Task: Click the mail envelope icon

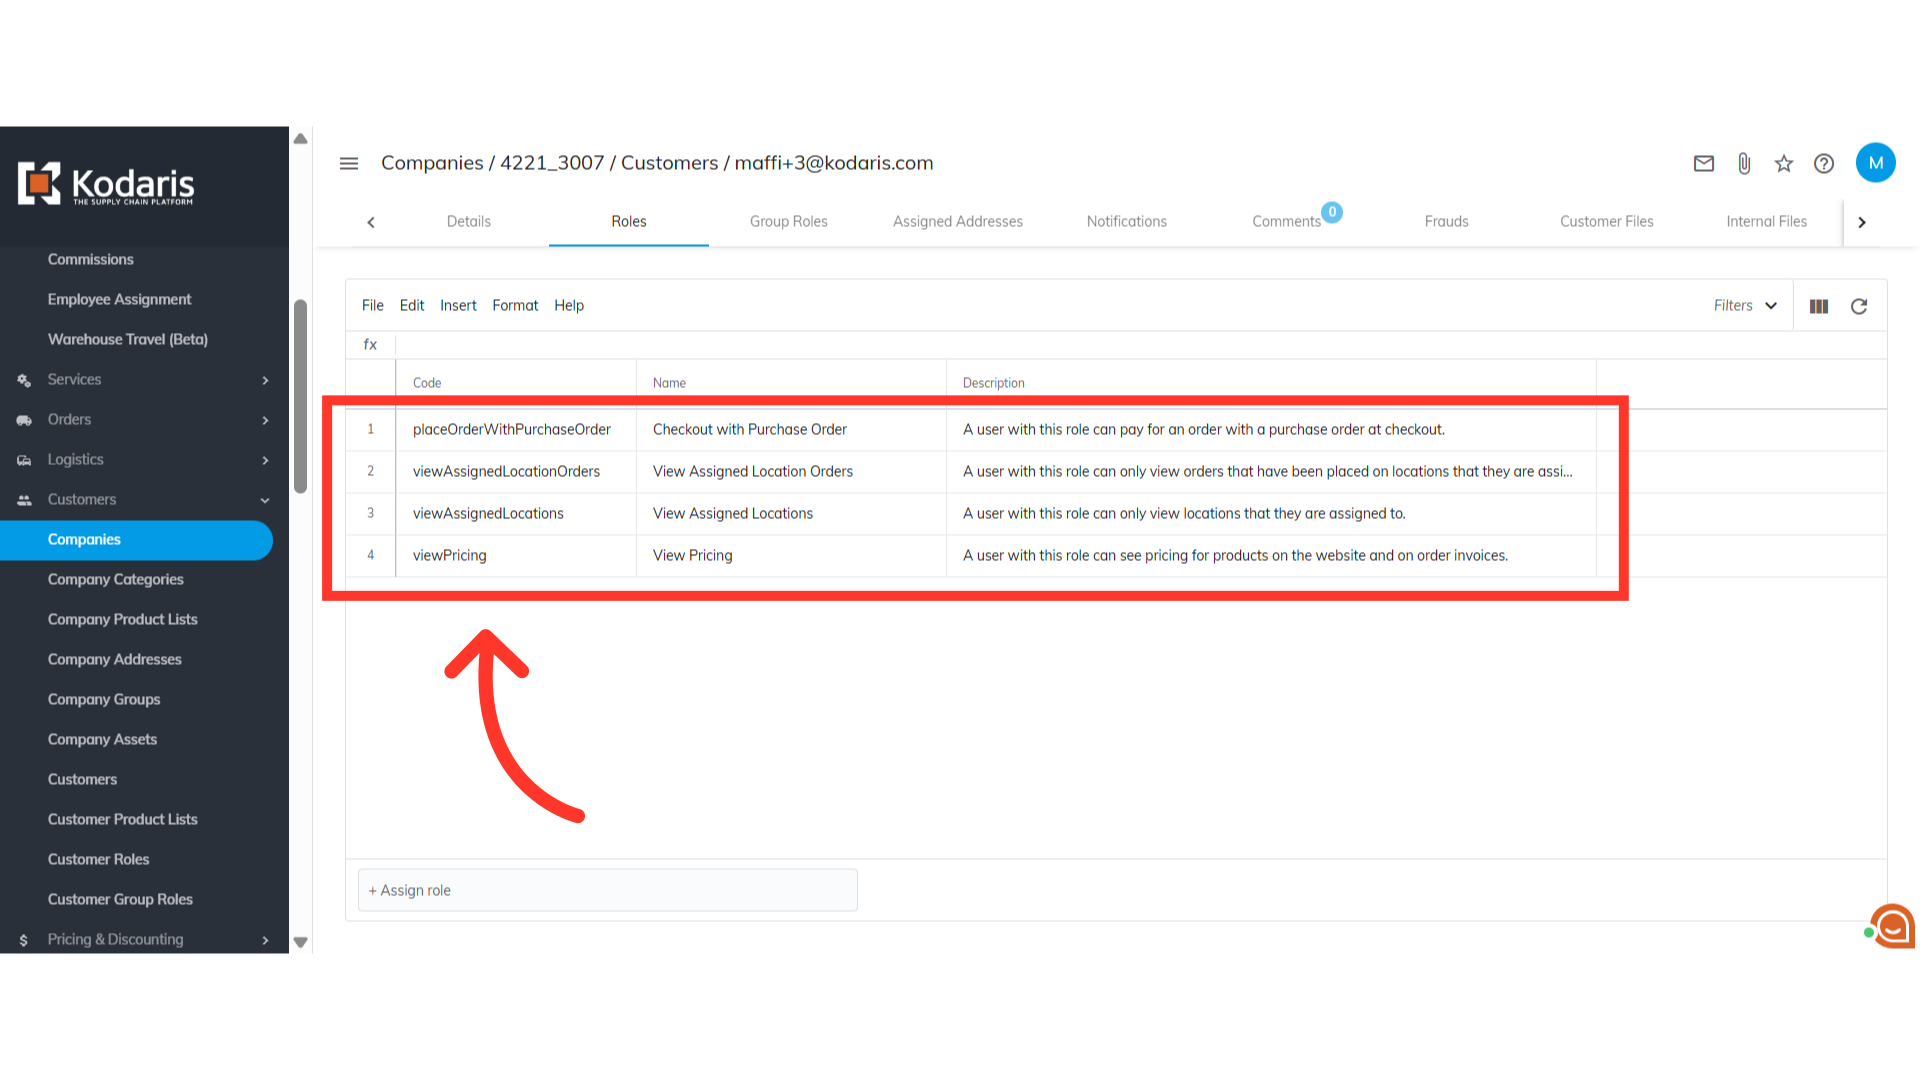Action: click(1704, 163)
